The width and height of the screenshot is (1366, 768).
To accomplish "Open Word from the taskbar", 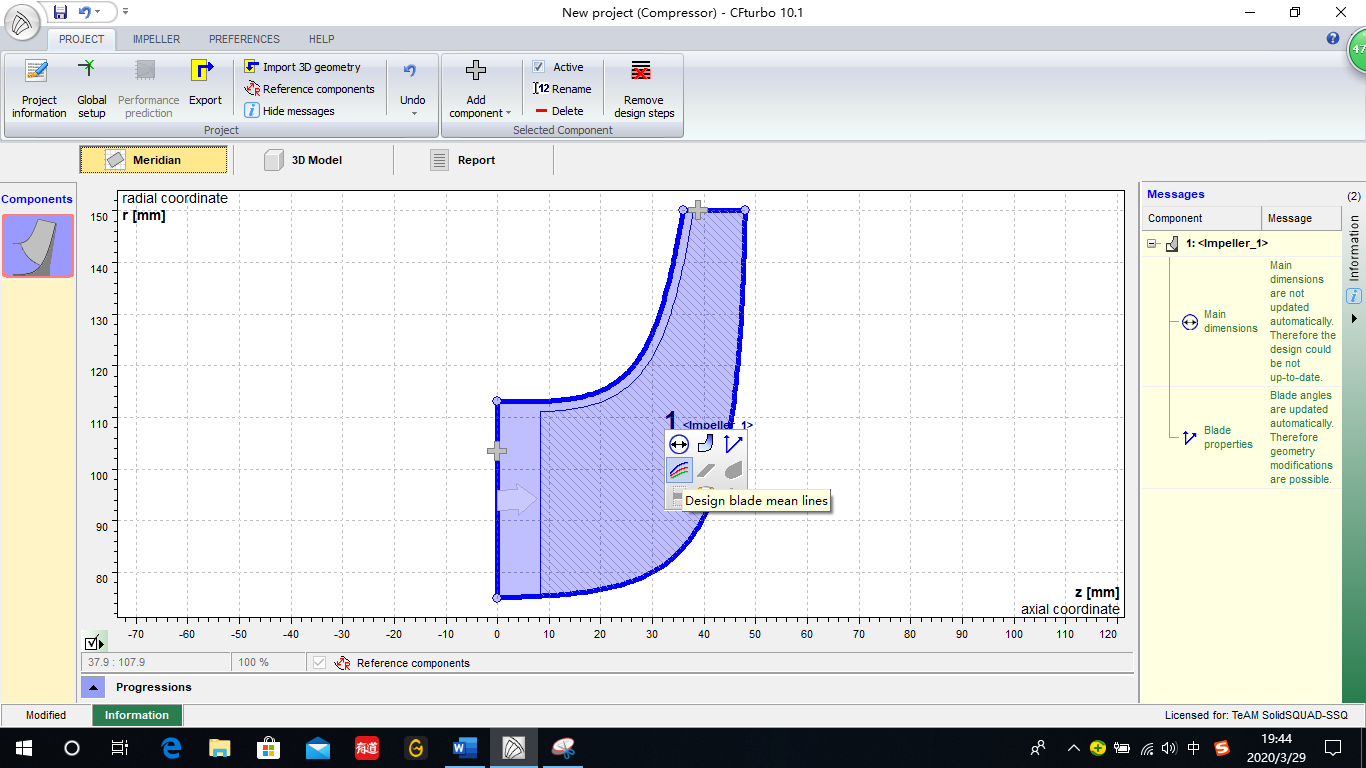I will (465, 747).
